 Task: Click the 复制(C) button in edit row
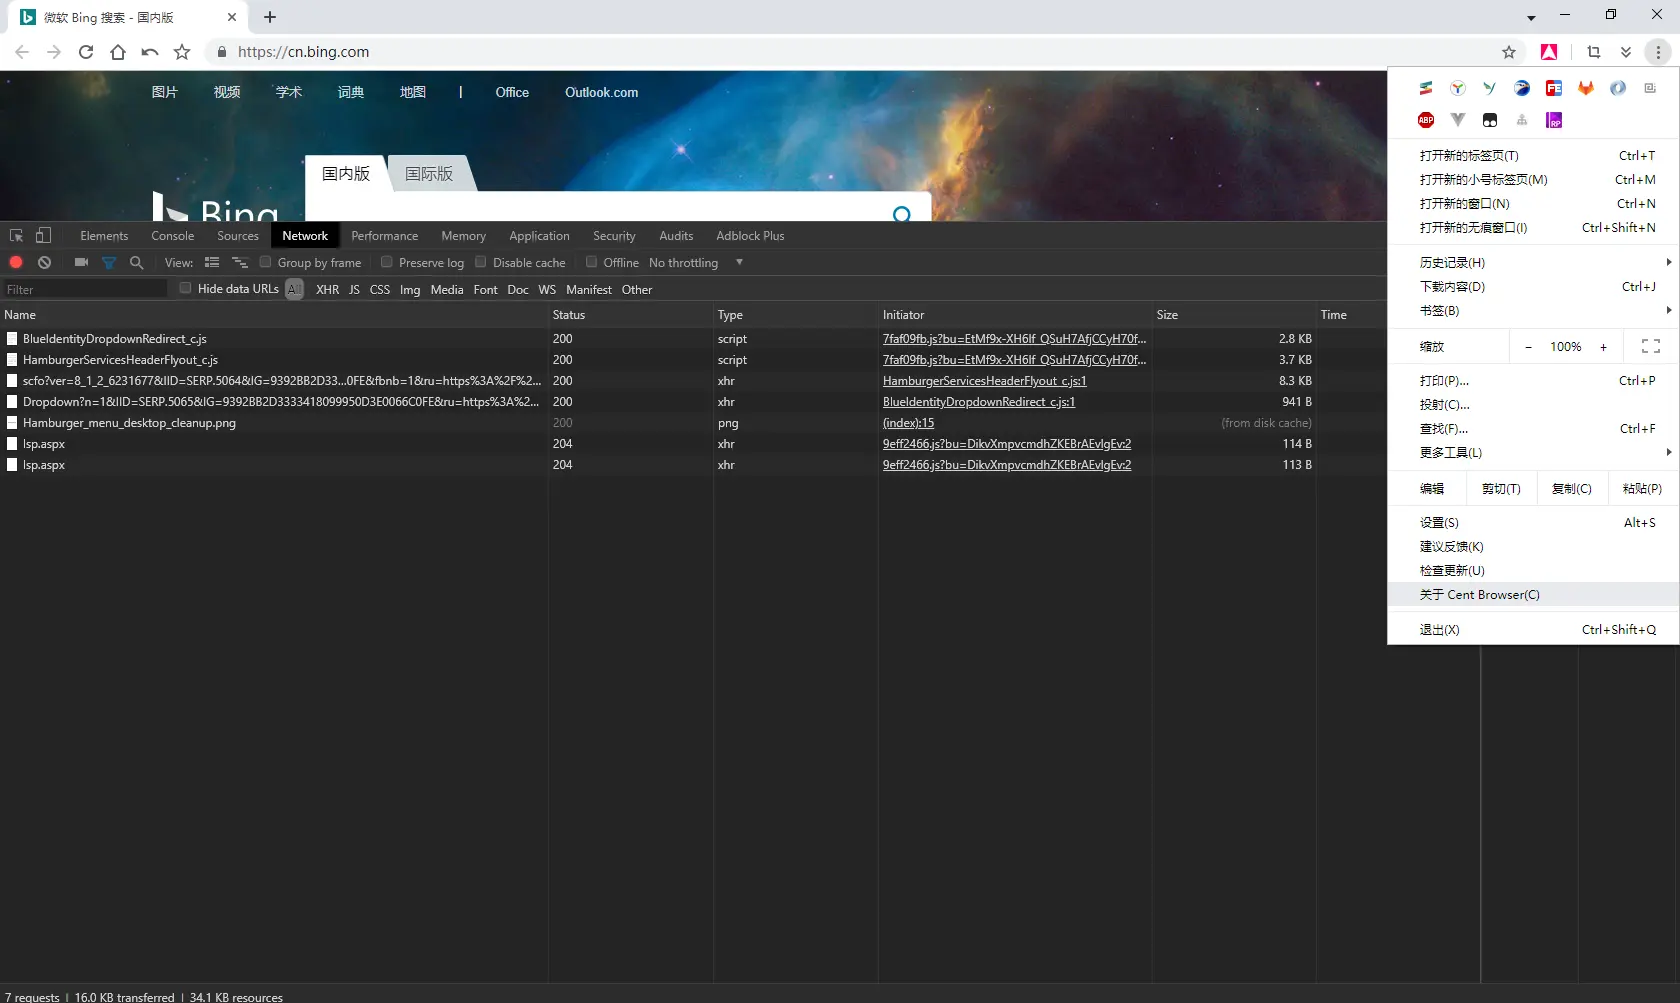(1571, 488)
